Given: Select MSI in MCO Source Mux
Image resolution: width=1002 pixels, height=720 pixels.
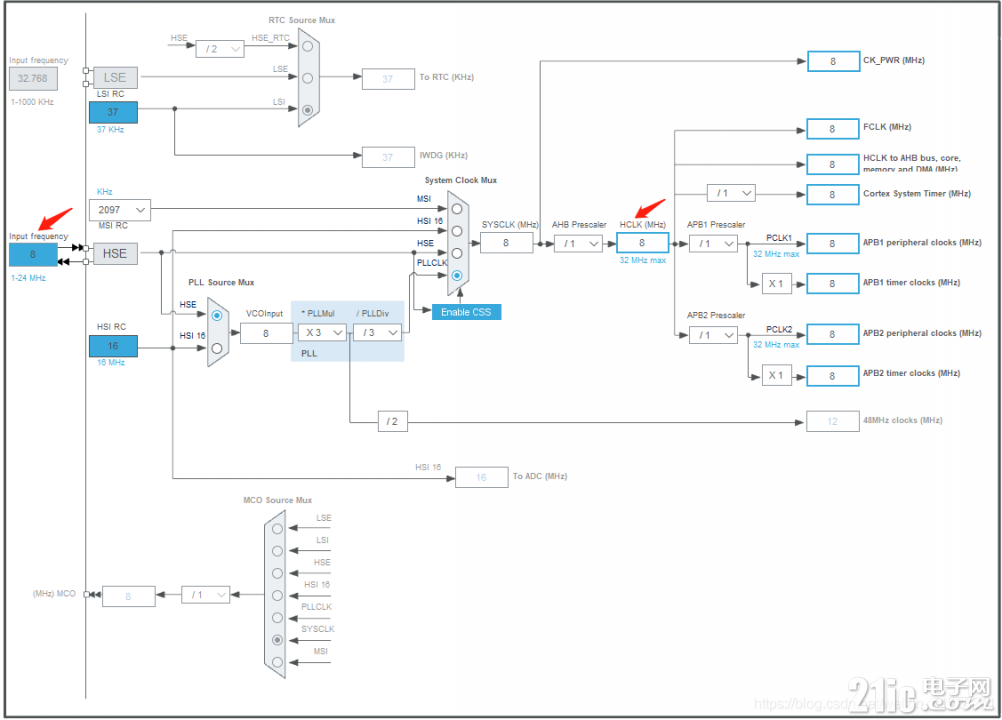Looking at the screenshot, I should click(x=277, y=662).
